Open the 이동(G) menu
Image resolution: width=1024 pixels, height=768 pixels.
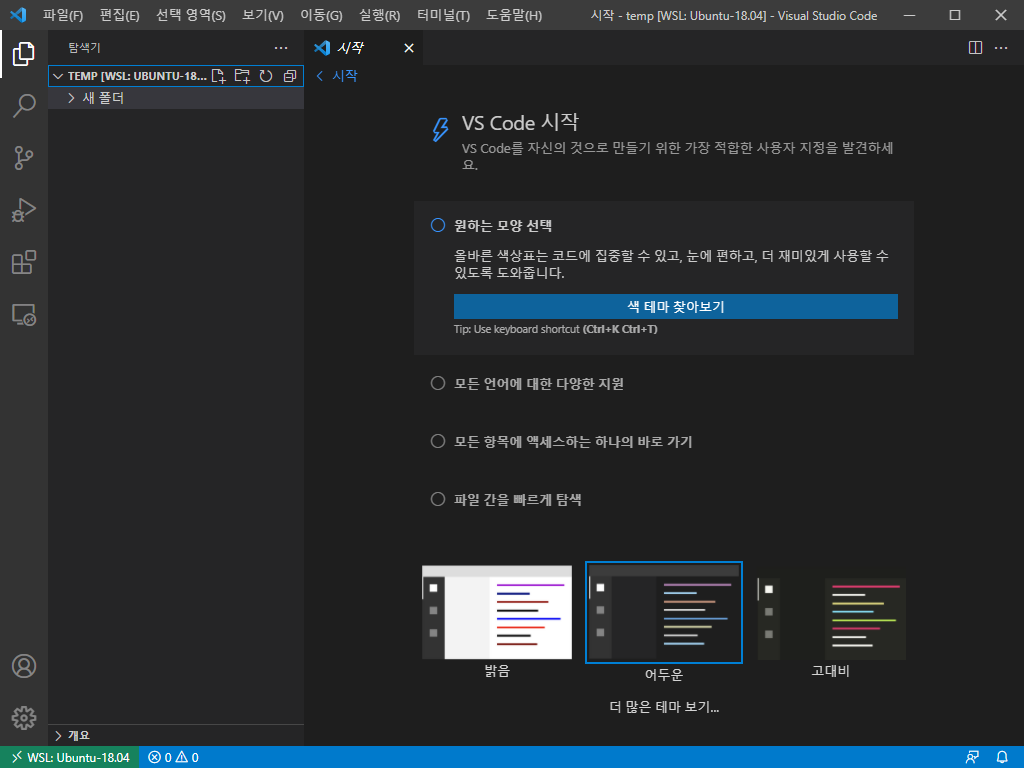(321, 15)
